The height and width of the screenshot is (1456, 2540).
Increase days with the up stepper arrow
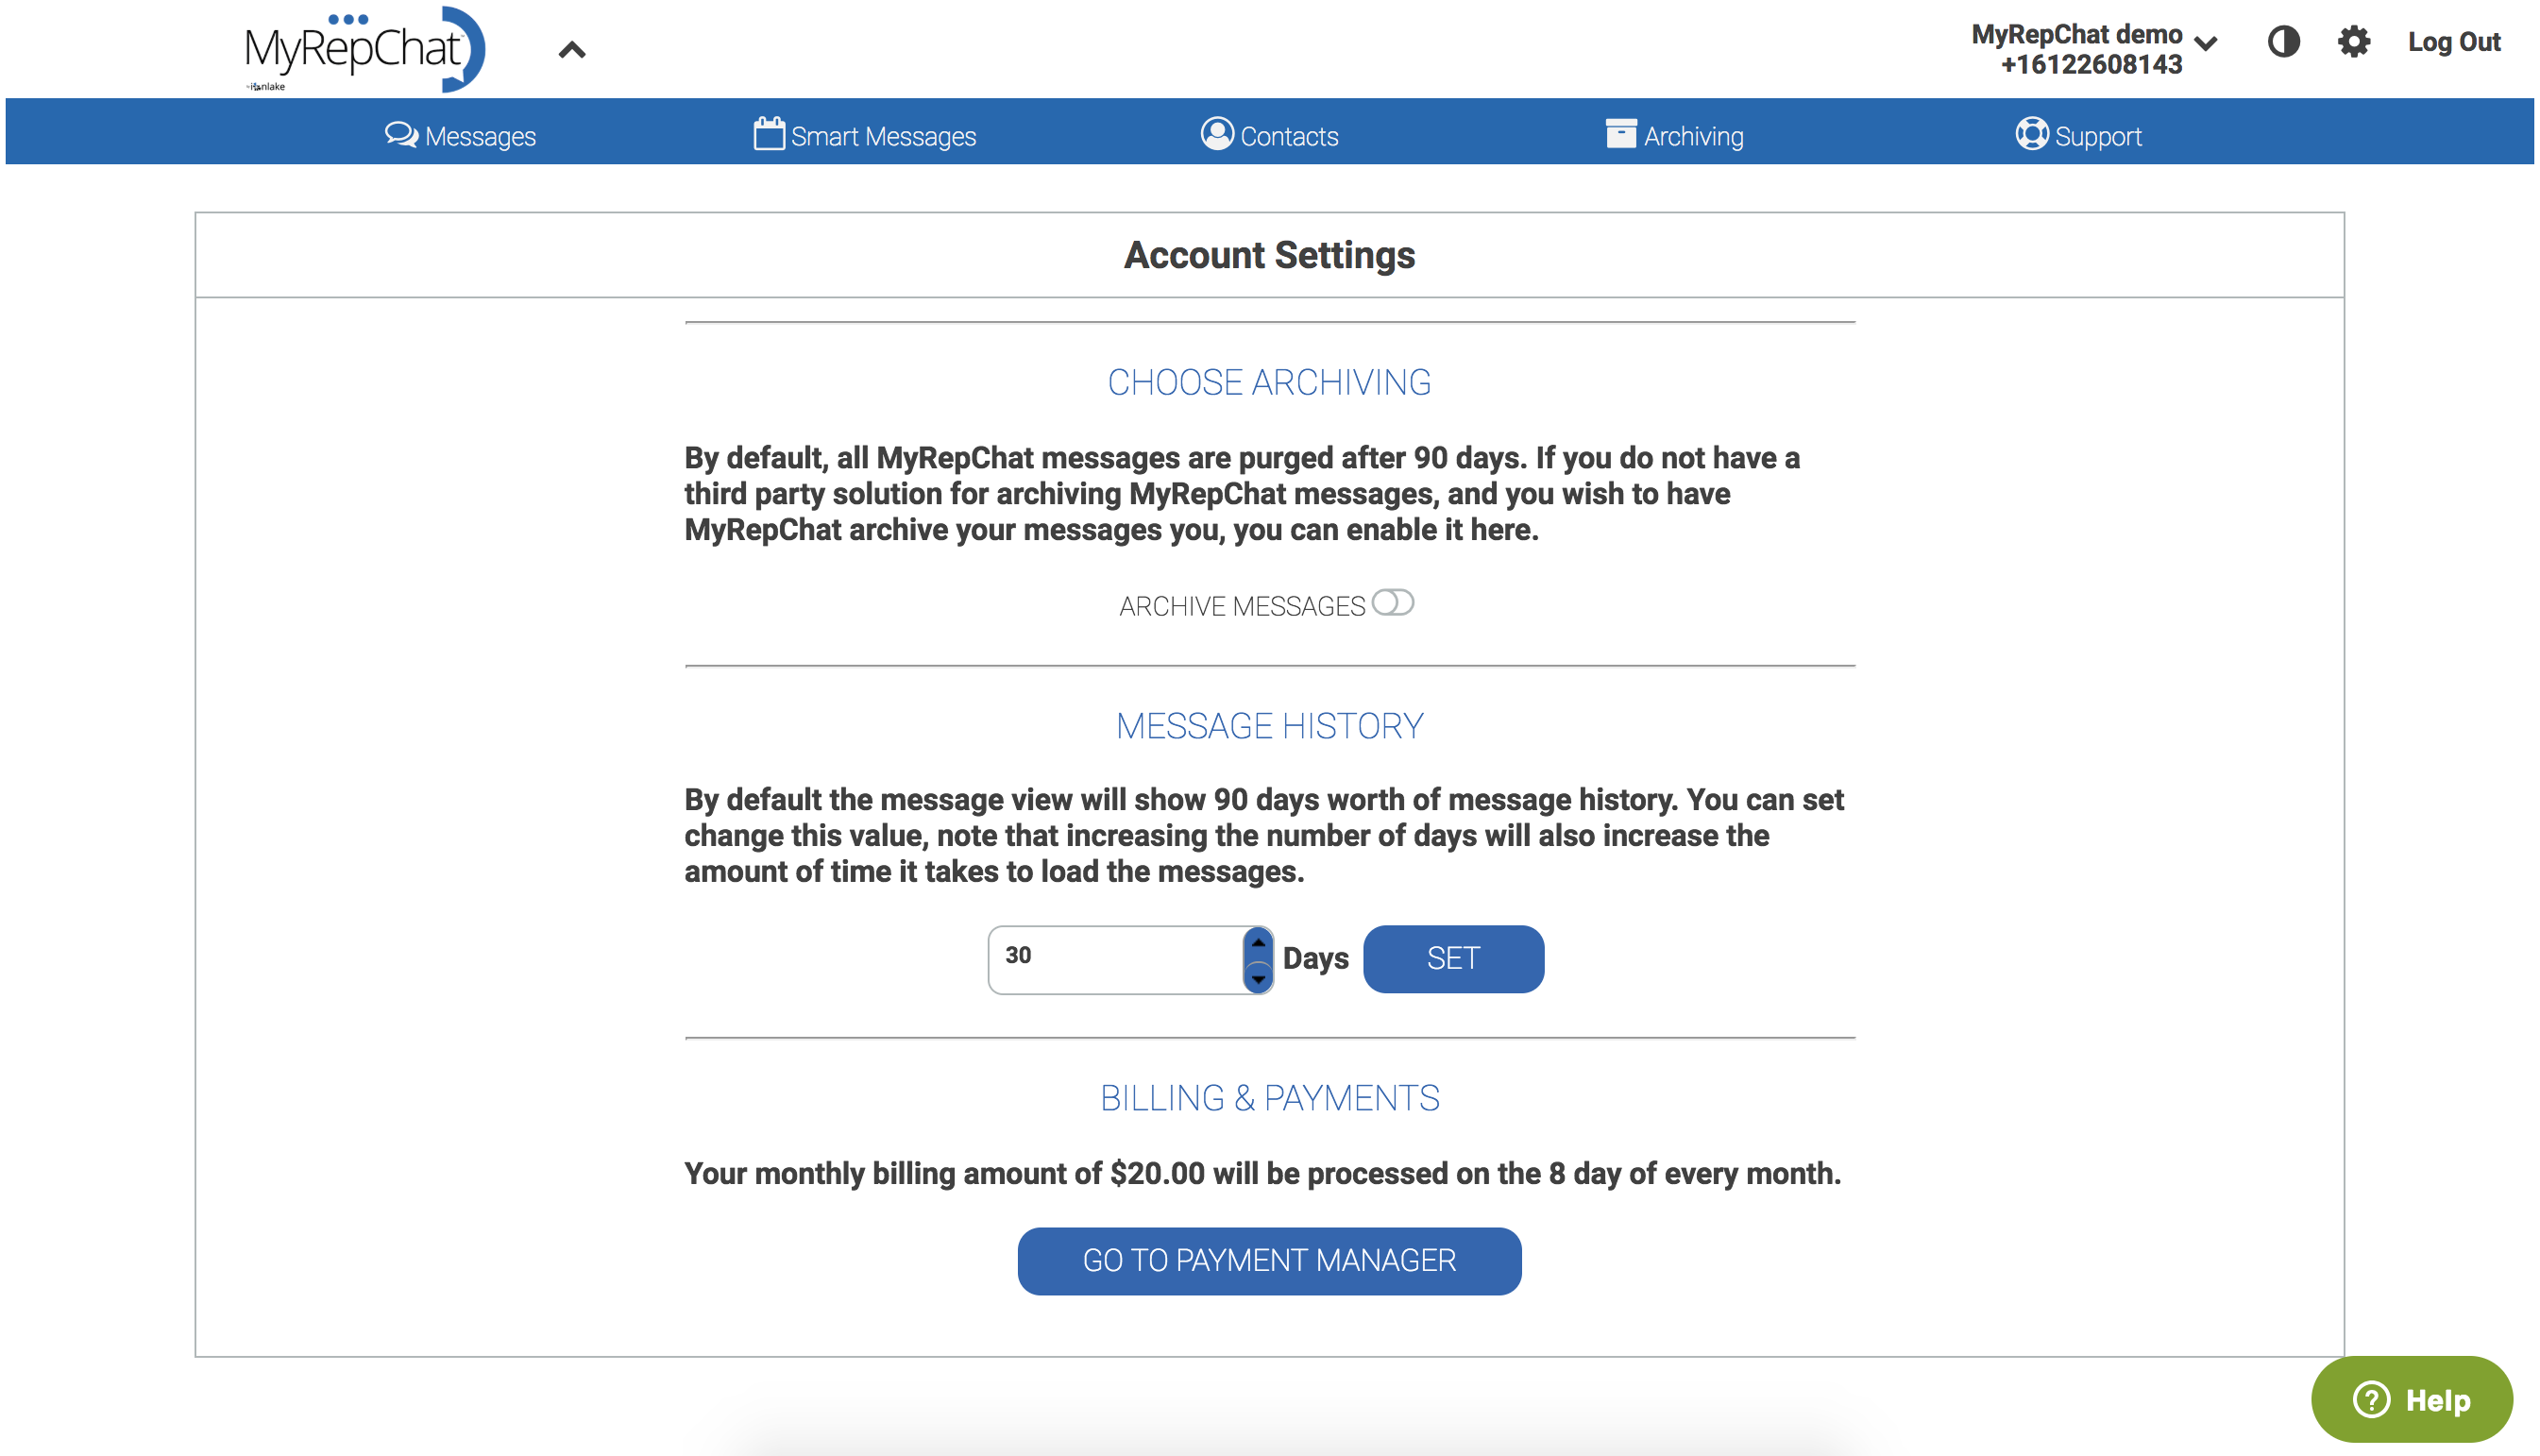[x=1258, y=942]
